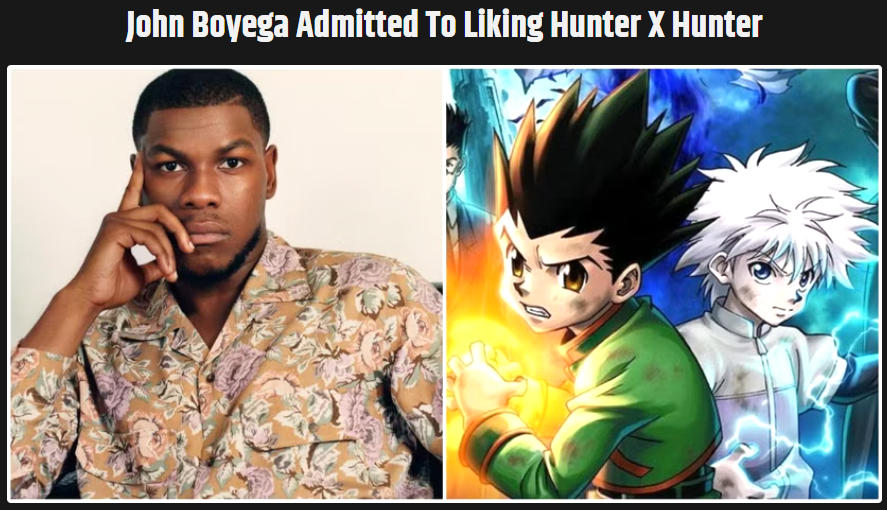This screenshot has height=510, width=887.
Task: Click the fluffy white hair in the artwork
Action: [775, 204]
